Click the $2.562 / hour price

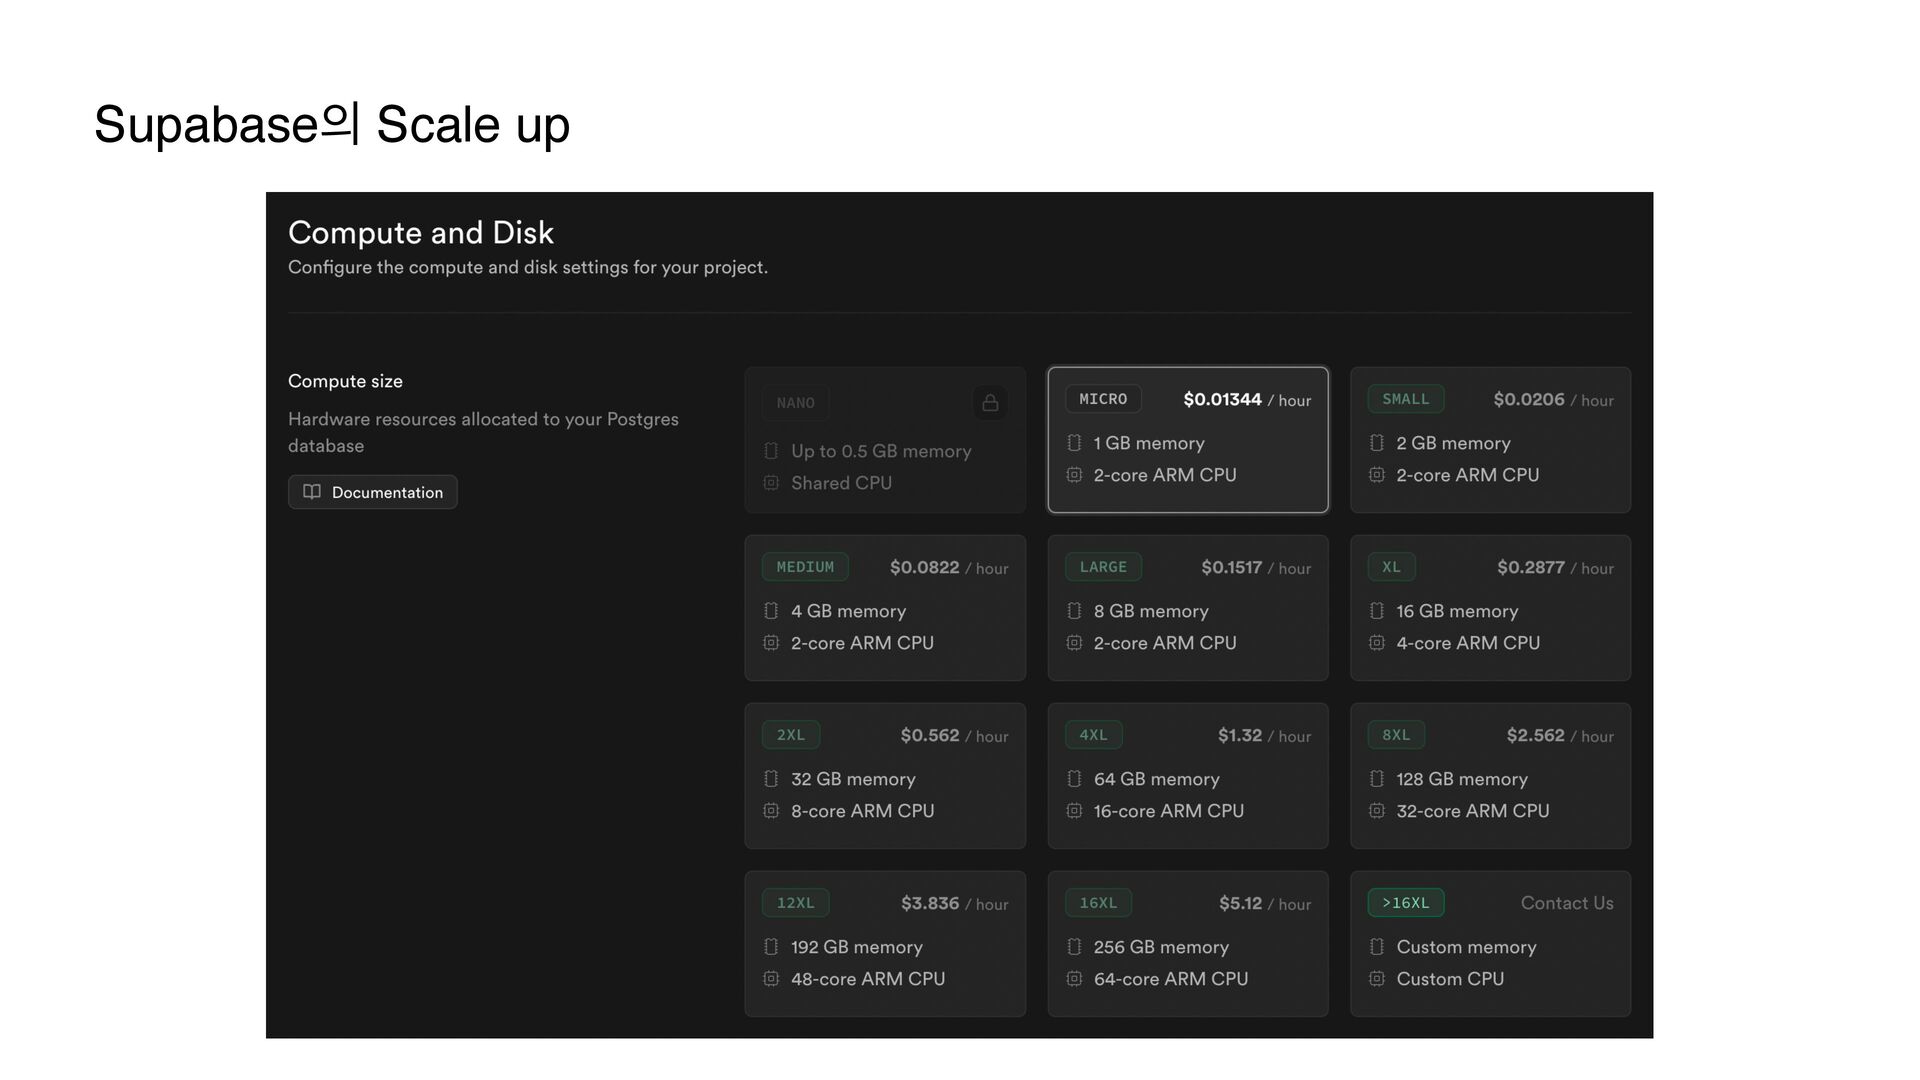pos(1560,736)
